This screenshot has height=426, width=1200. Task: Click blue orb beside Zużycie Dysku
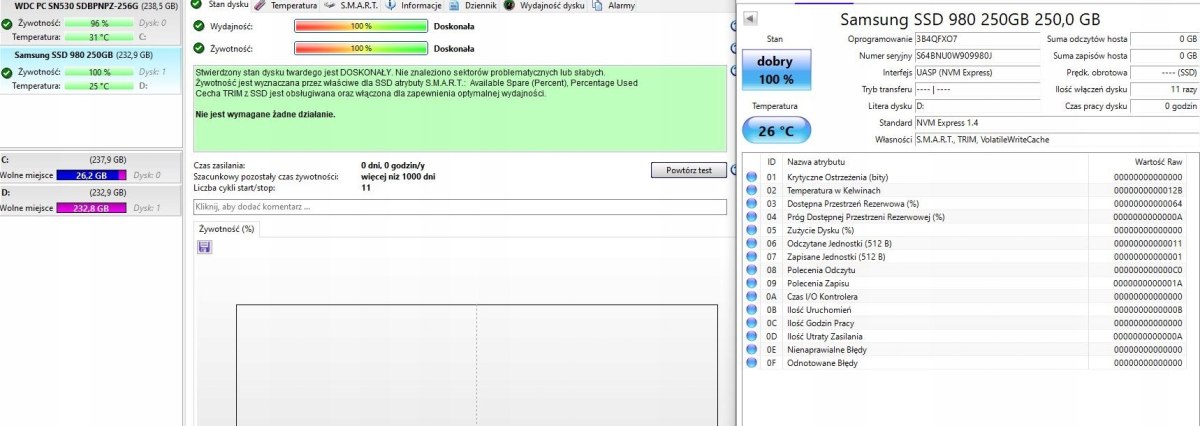coord(752,230)
